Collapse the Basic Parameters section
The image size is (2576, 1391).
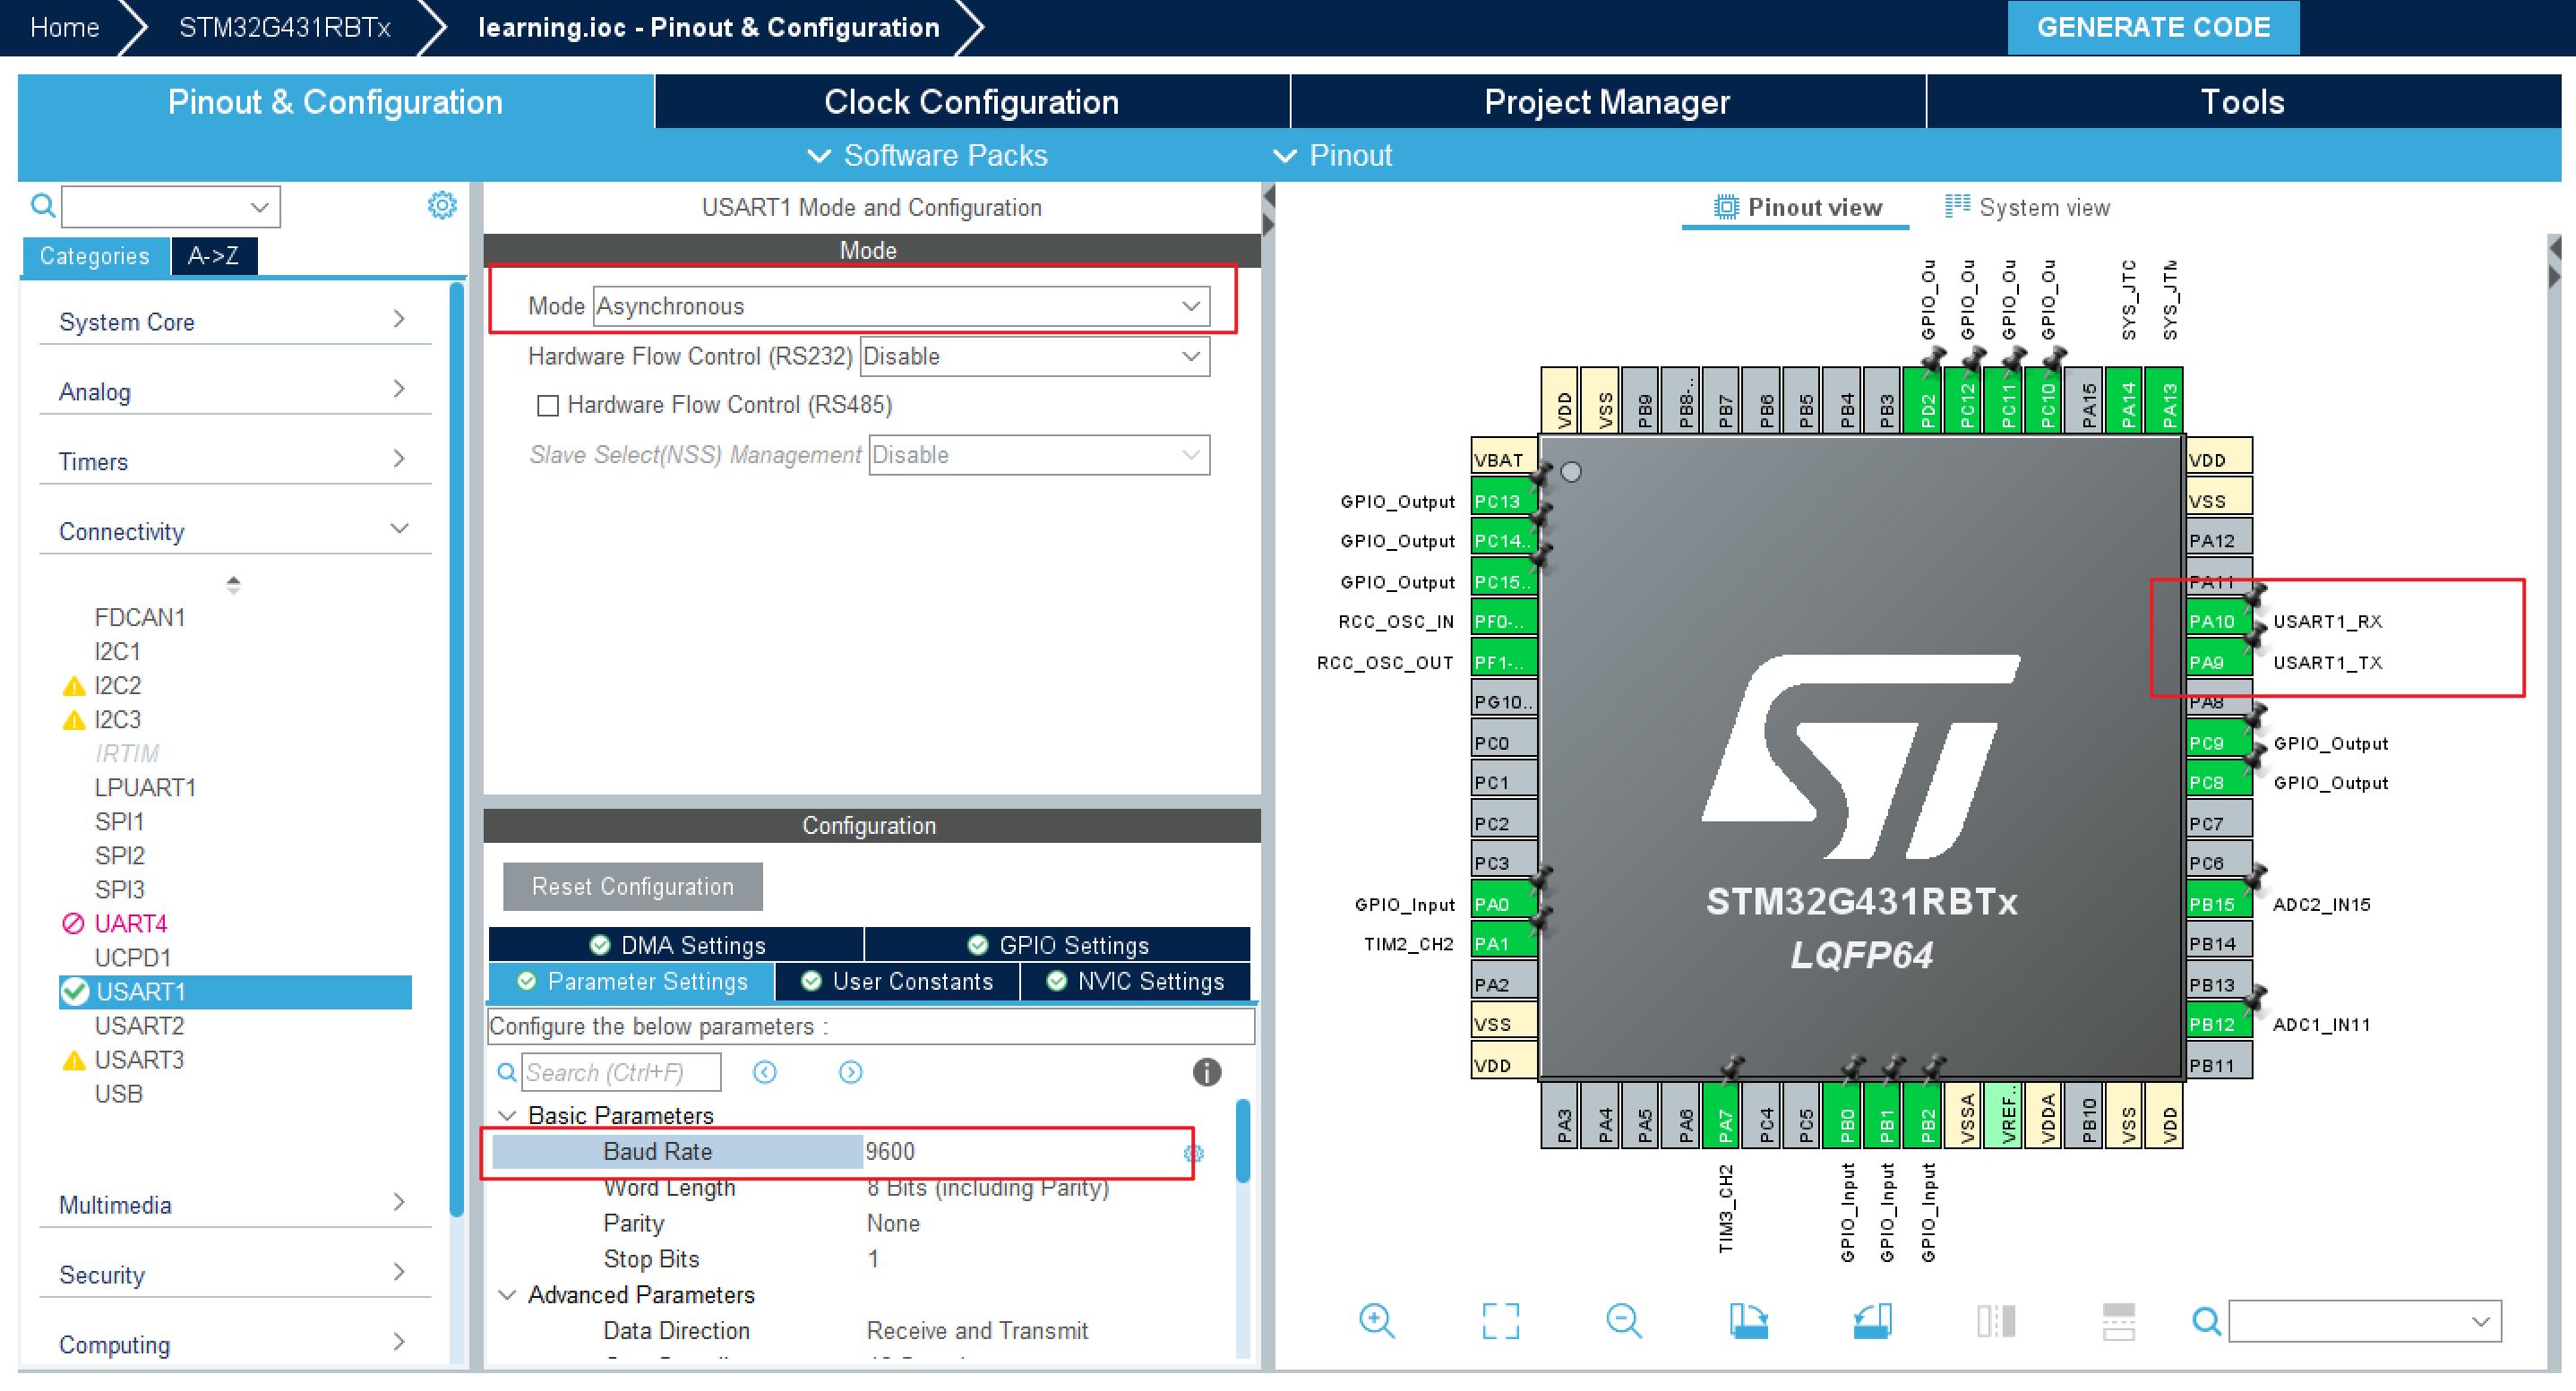[x=507, y=1115]
